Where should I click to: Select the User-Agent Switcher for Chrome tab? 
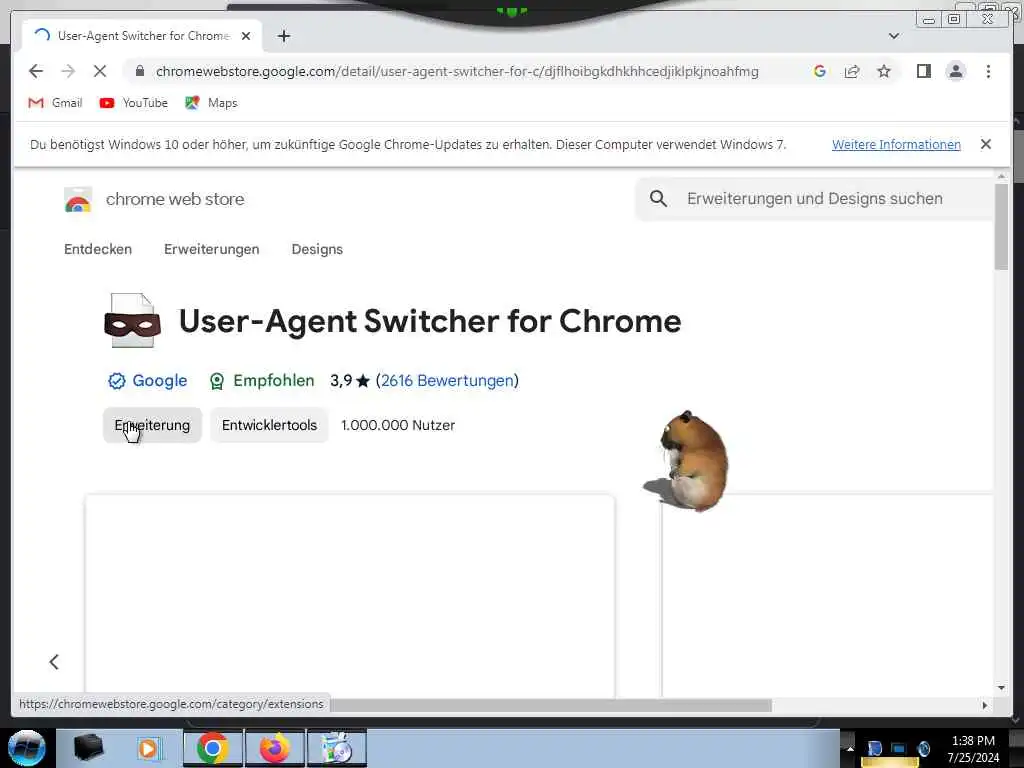(x=142, y=36)
